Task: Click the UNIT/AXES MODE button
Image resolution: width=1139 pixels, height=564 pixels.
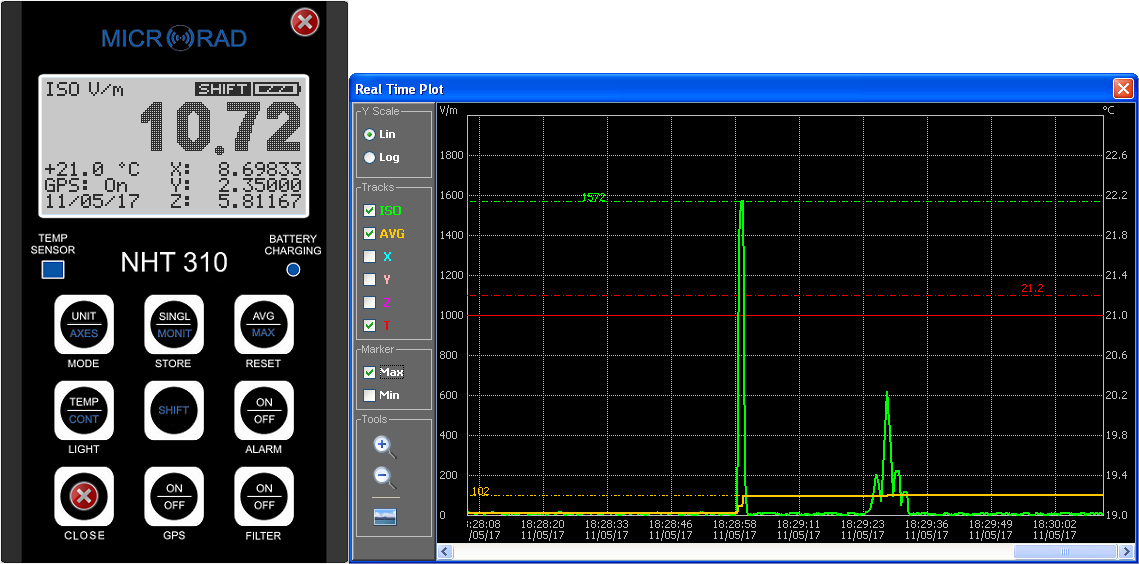Action: click(84, 324)
